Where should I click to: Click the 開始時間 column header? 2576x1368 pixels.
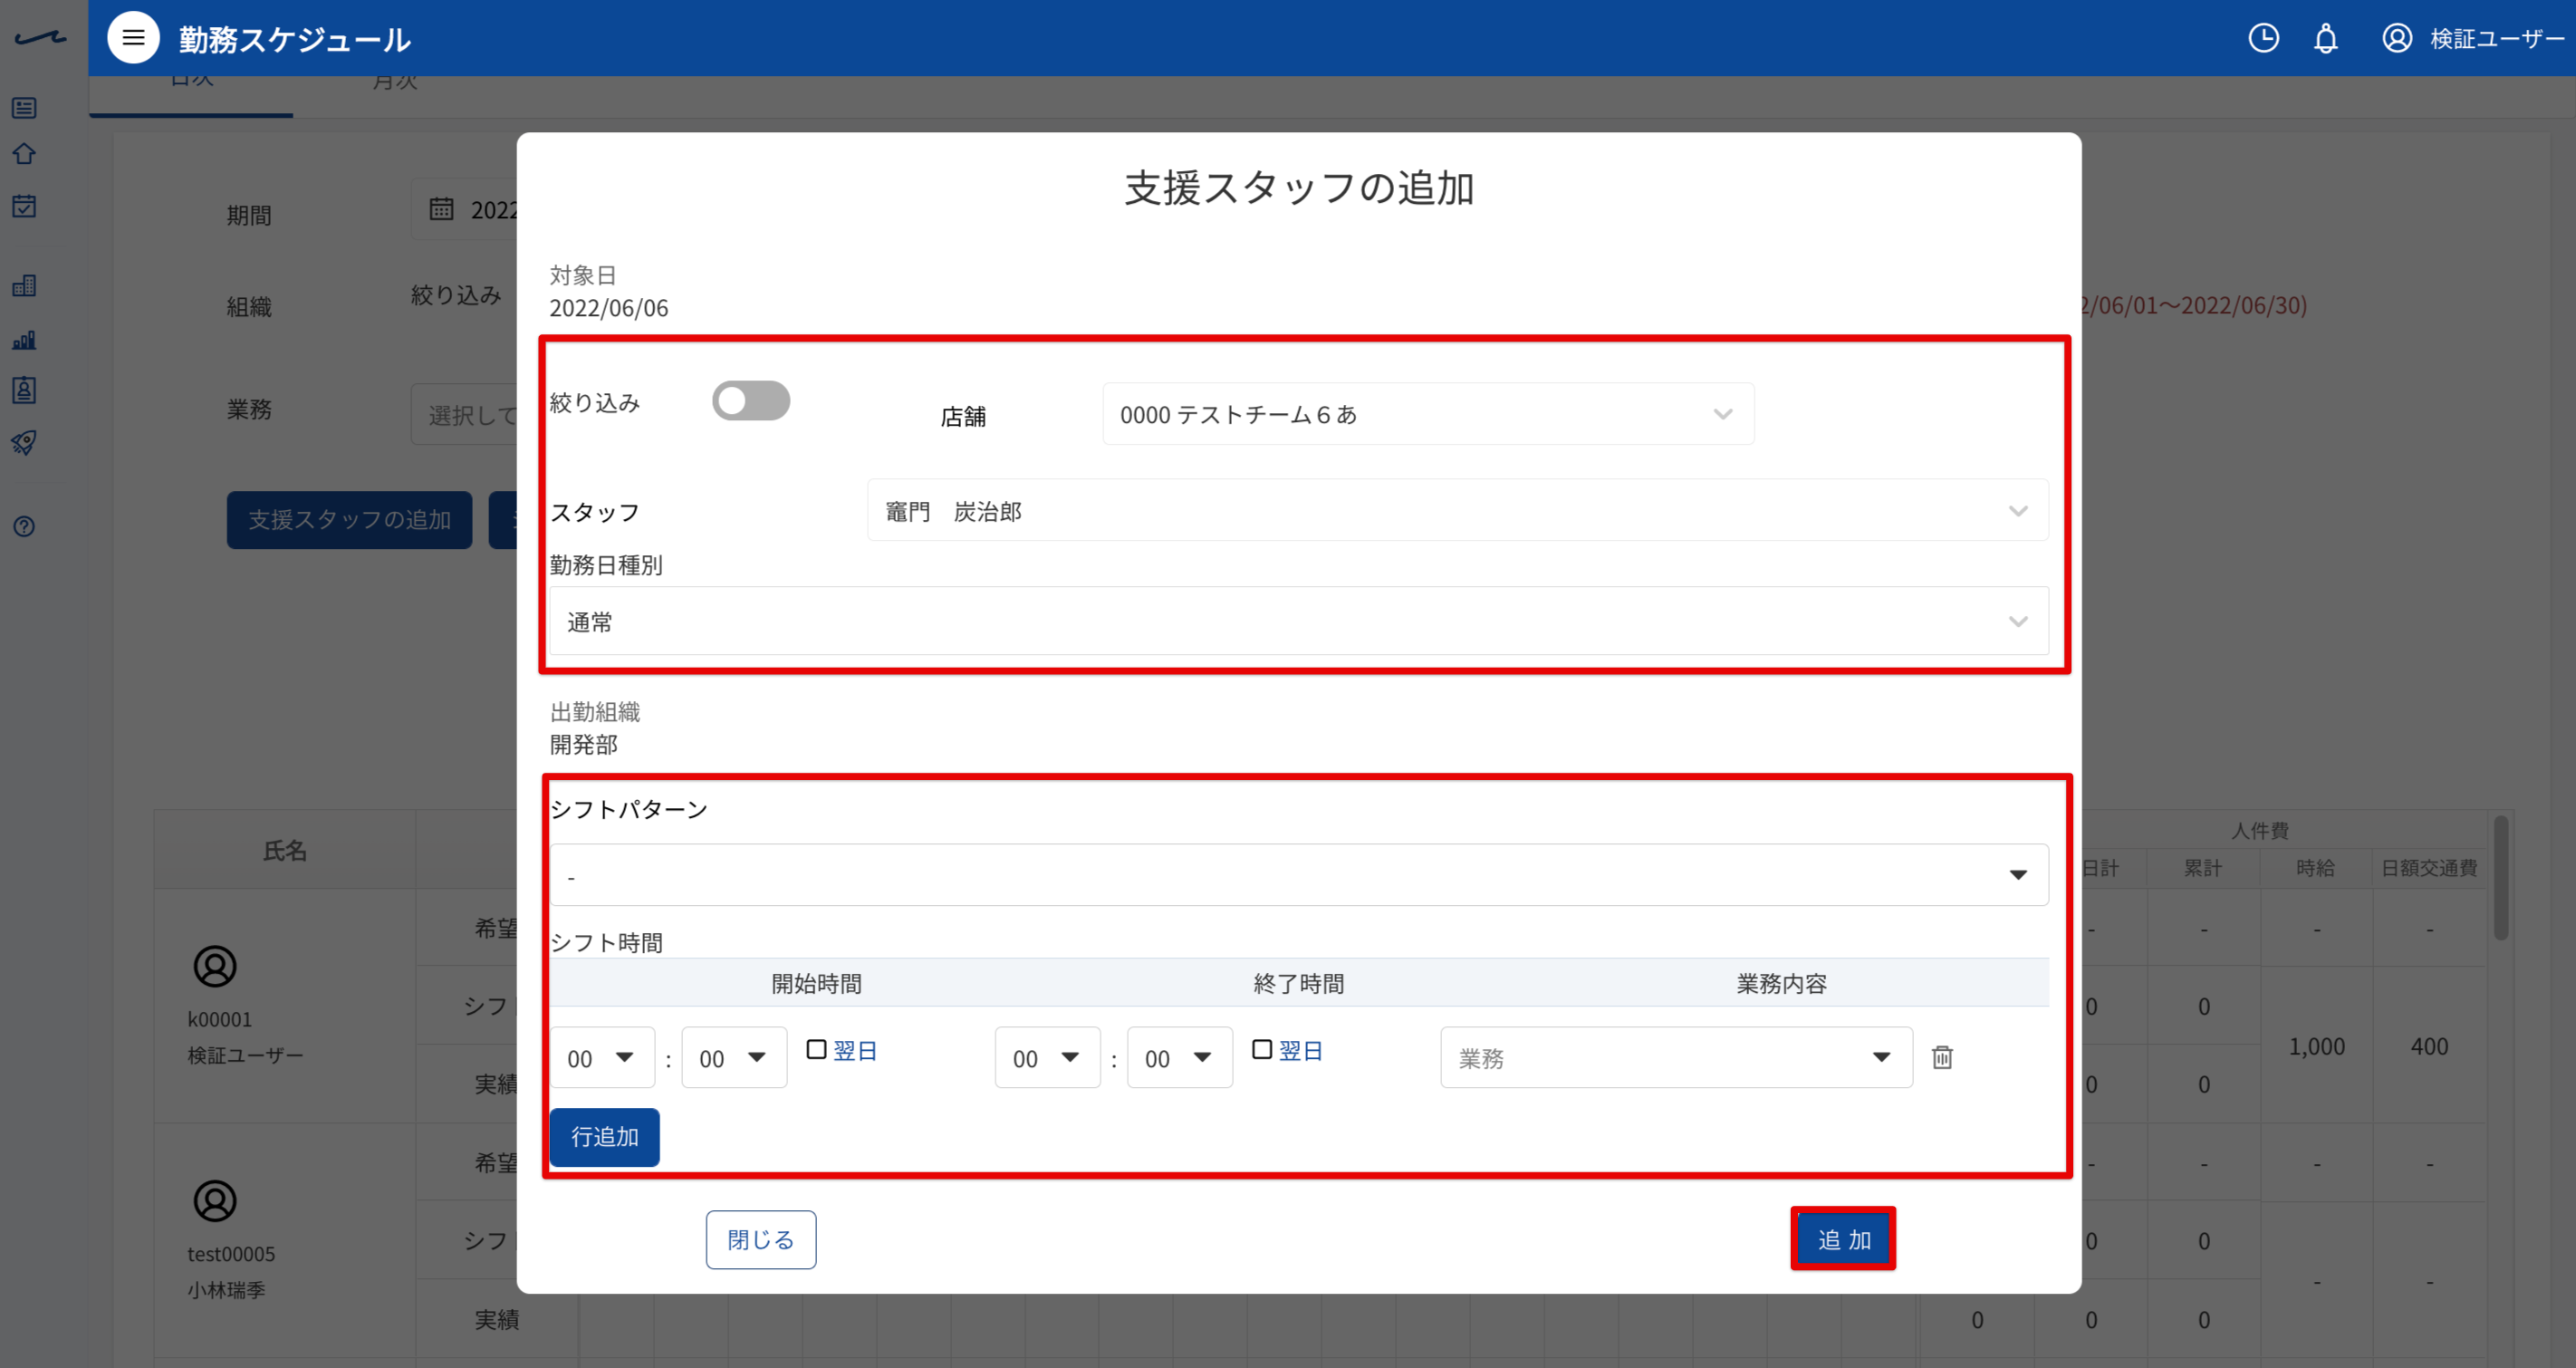tap(816, 984)
